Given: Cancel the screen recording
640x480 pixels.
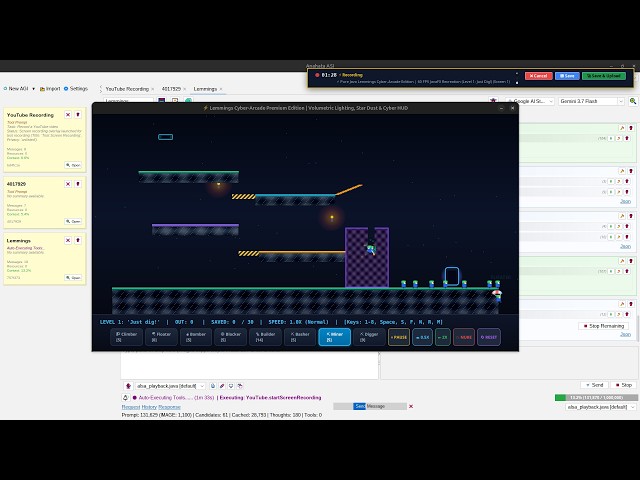Looking at the screenshot, I should click(x=539, y=76).
